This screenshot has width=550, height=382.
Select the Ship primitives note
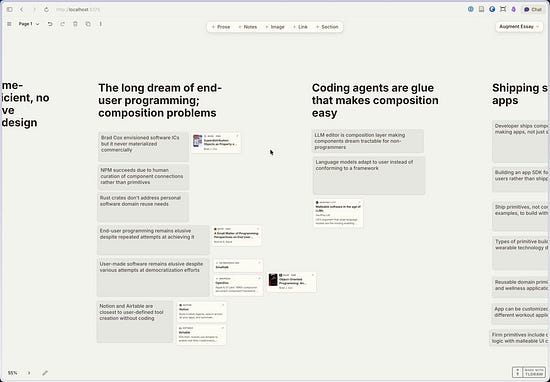coord(521,216)
